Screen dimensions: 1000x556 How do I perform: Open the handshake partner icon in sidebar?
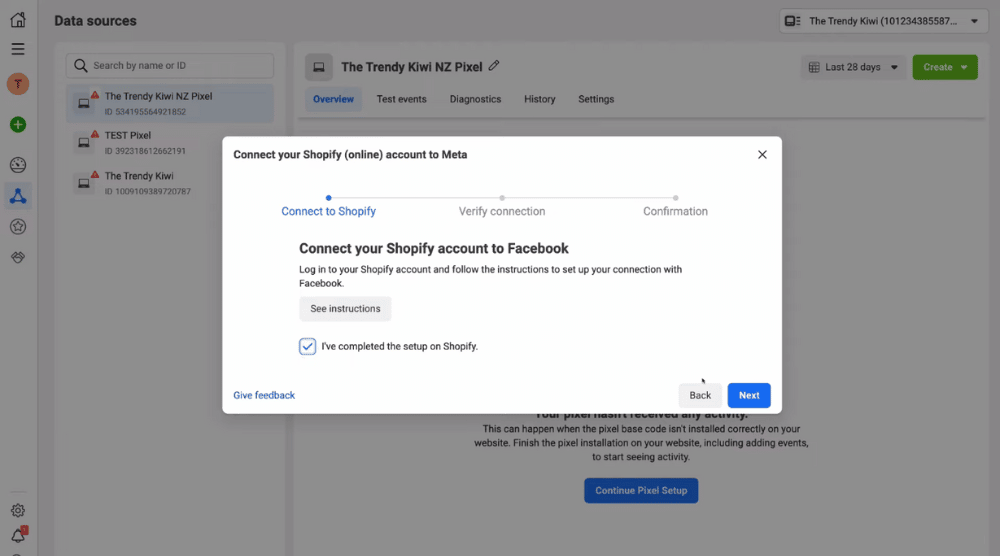tap(18, 257)
